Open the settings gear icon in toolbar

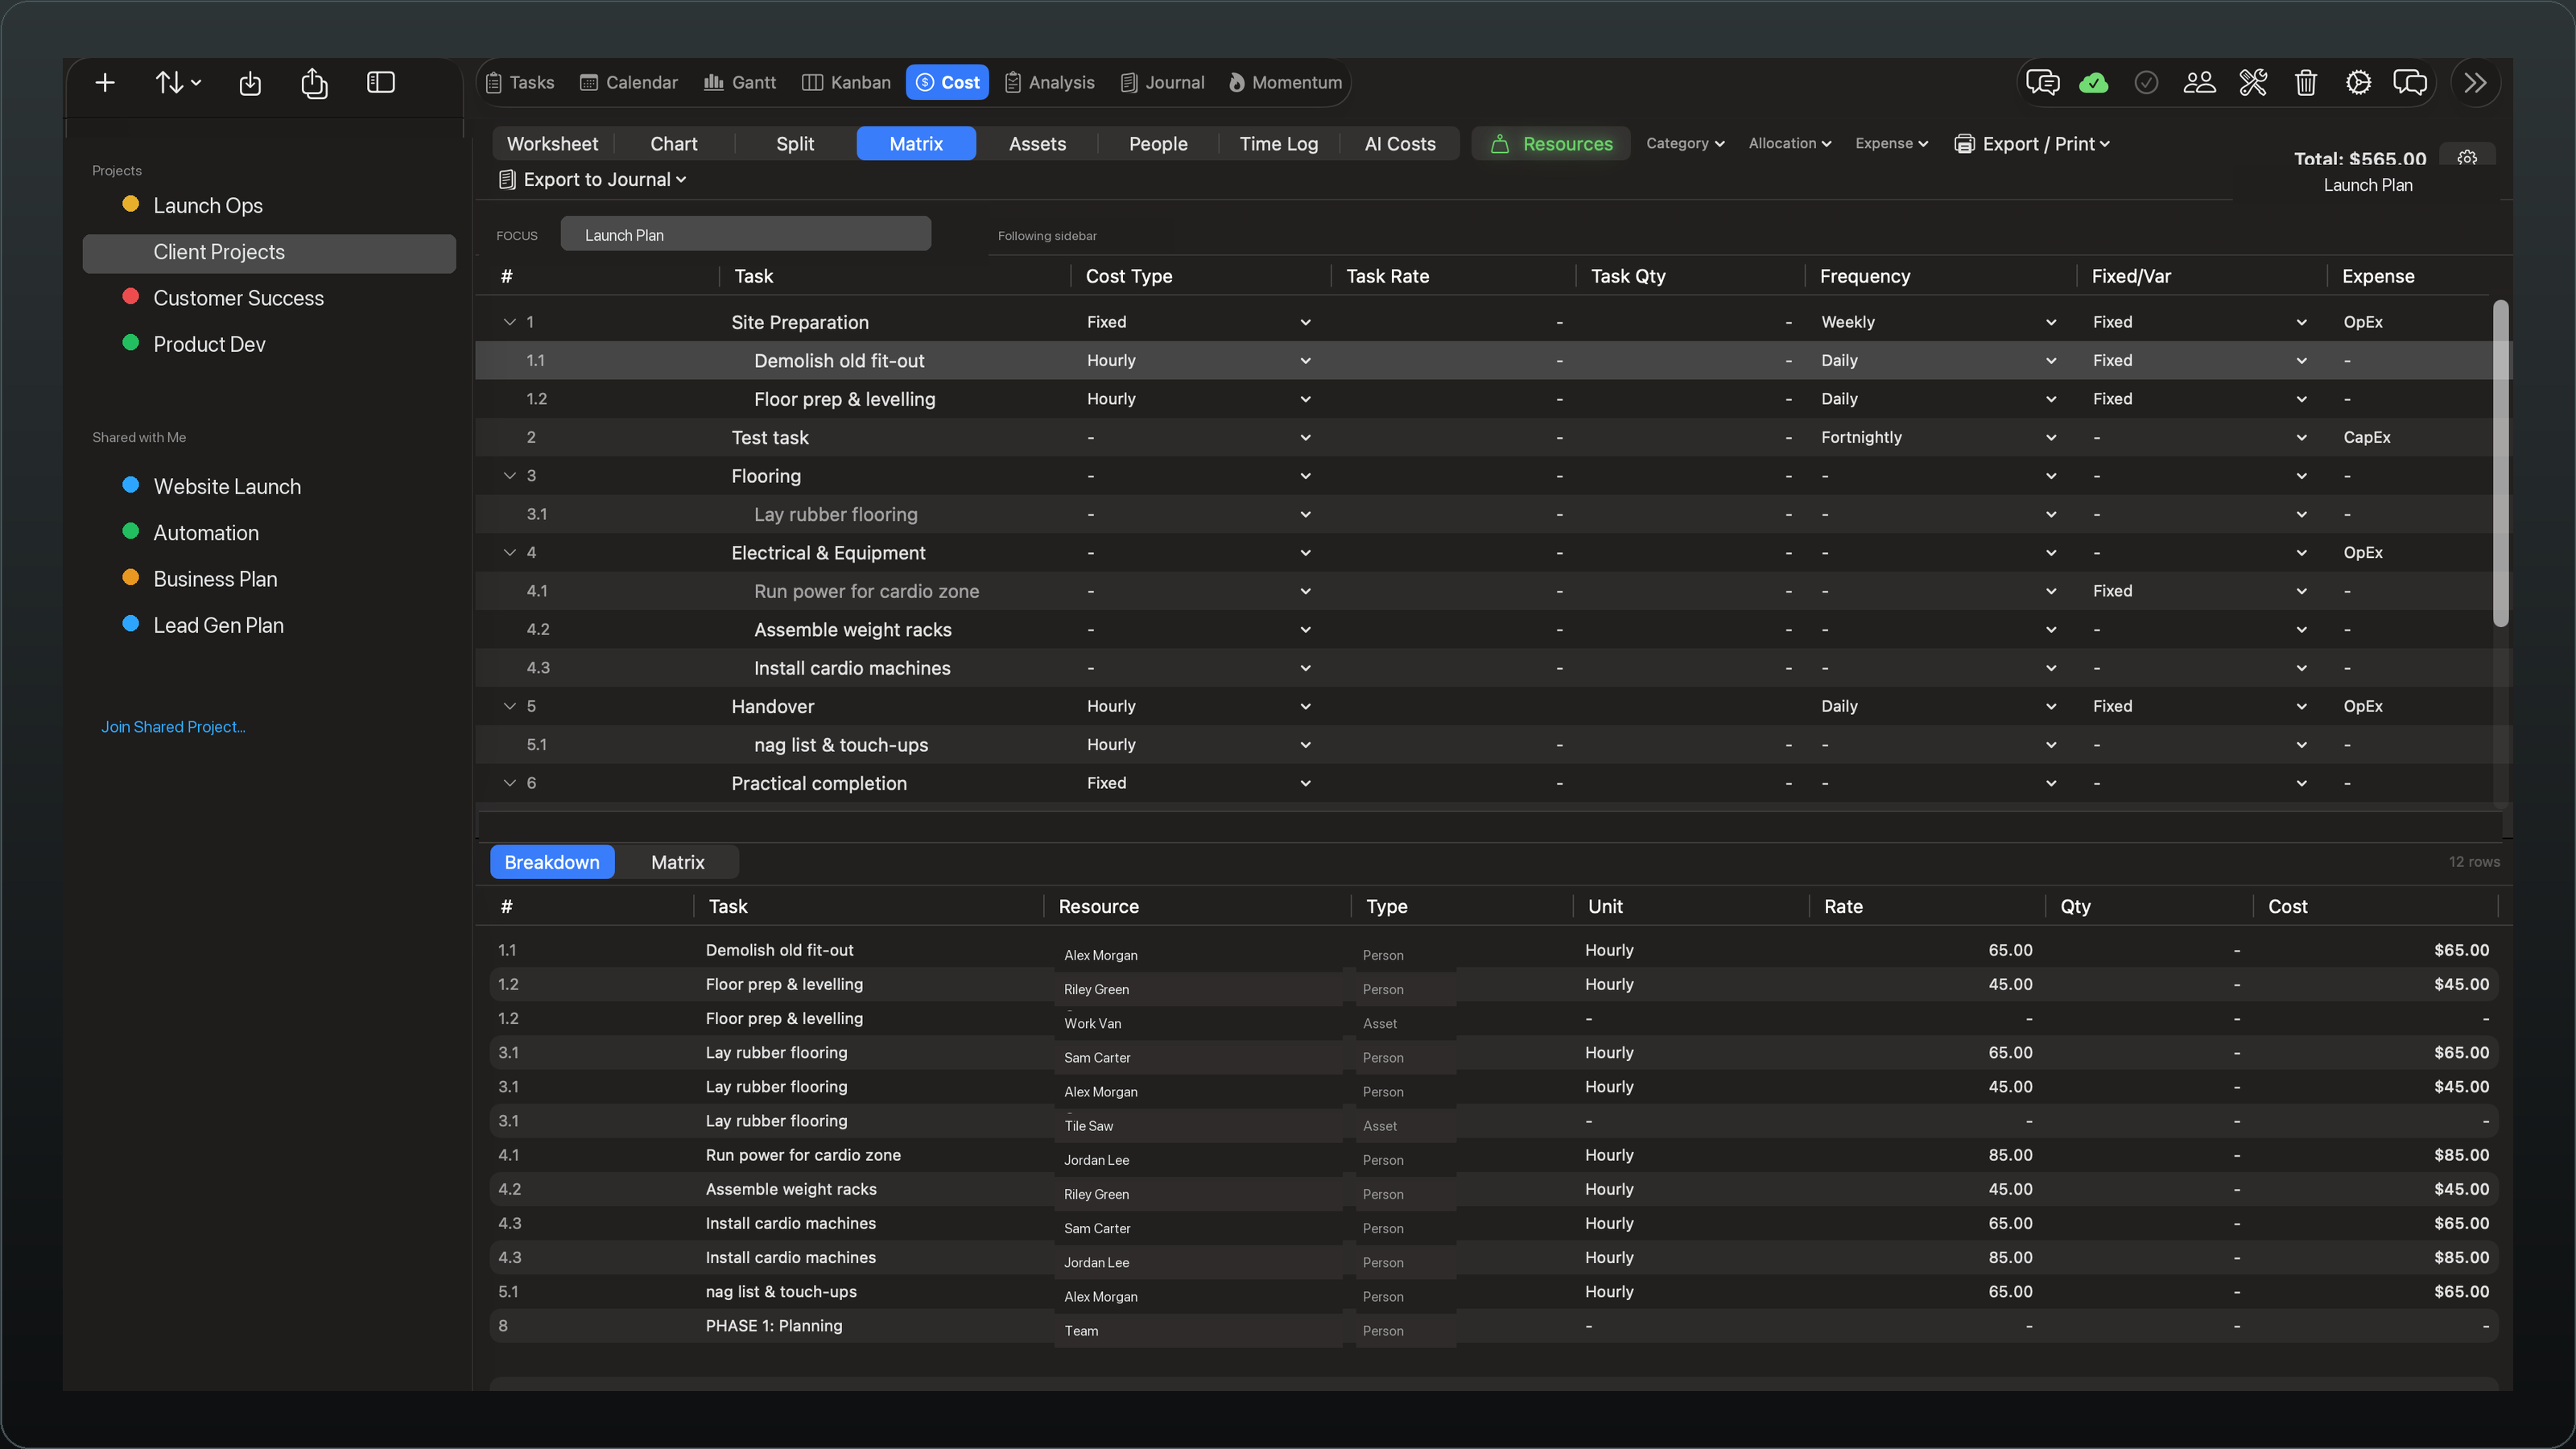pos(2358,82)
